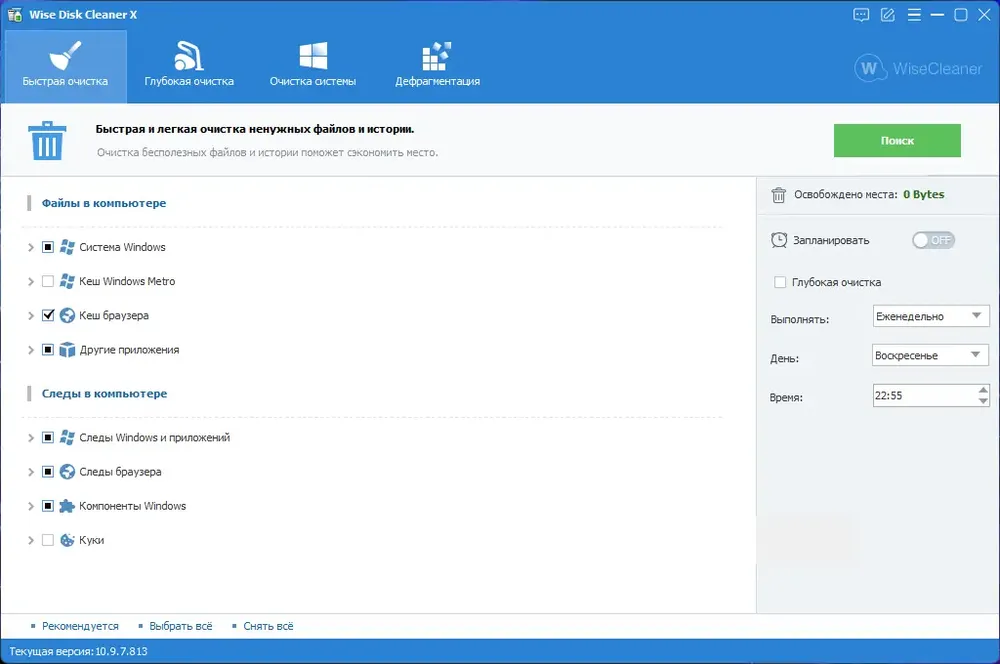Click the globe icon beside Кеш браузера
The width and height of the screenshot is (1000, 664).
pos(67,315)
